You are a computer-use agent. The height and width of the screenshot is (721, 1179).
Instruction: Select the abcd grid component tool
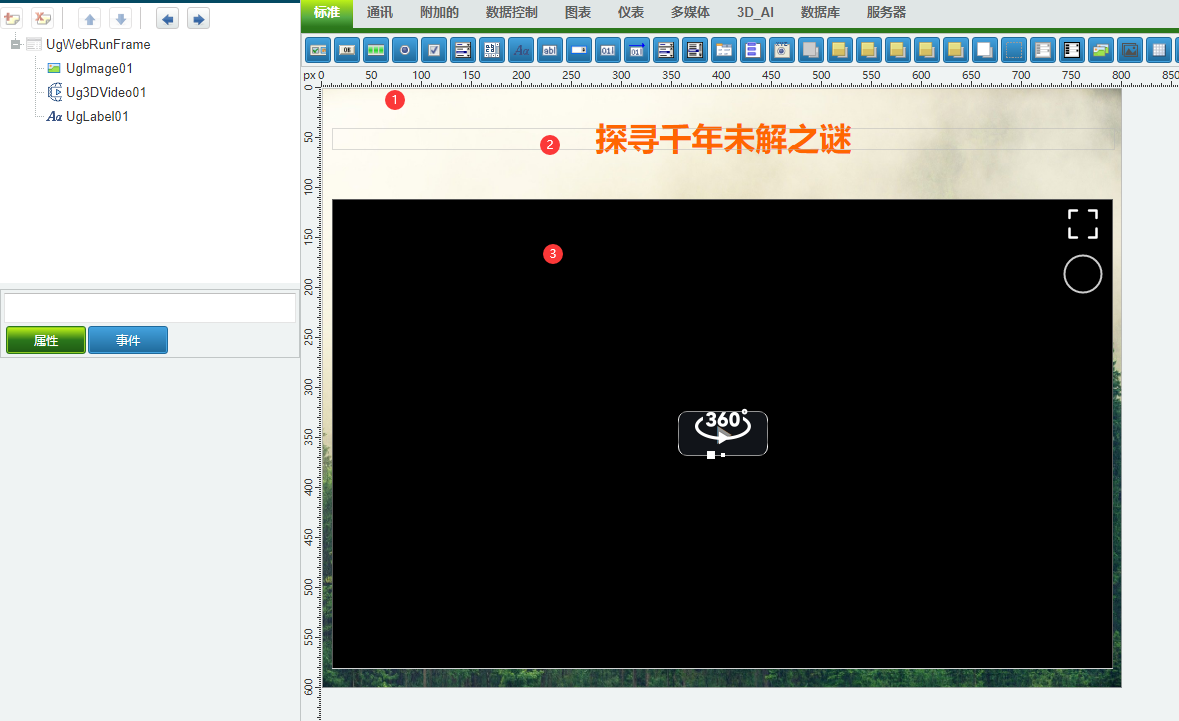pyautogui.click(x=492, y=50)
